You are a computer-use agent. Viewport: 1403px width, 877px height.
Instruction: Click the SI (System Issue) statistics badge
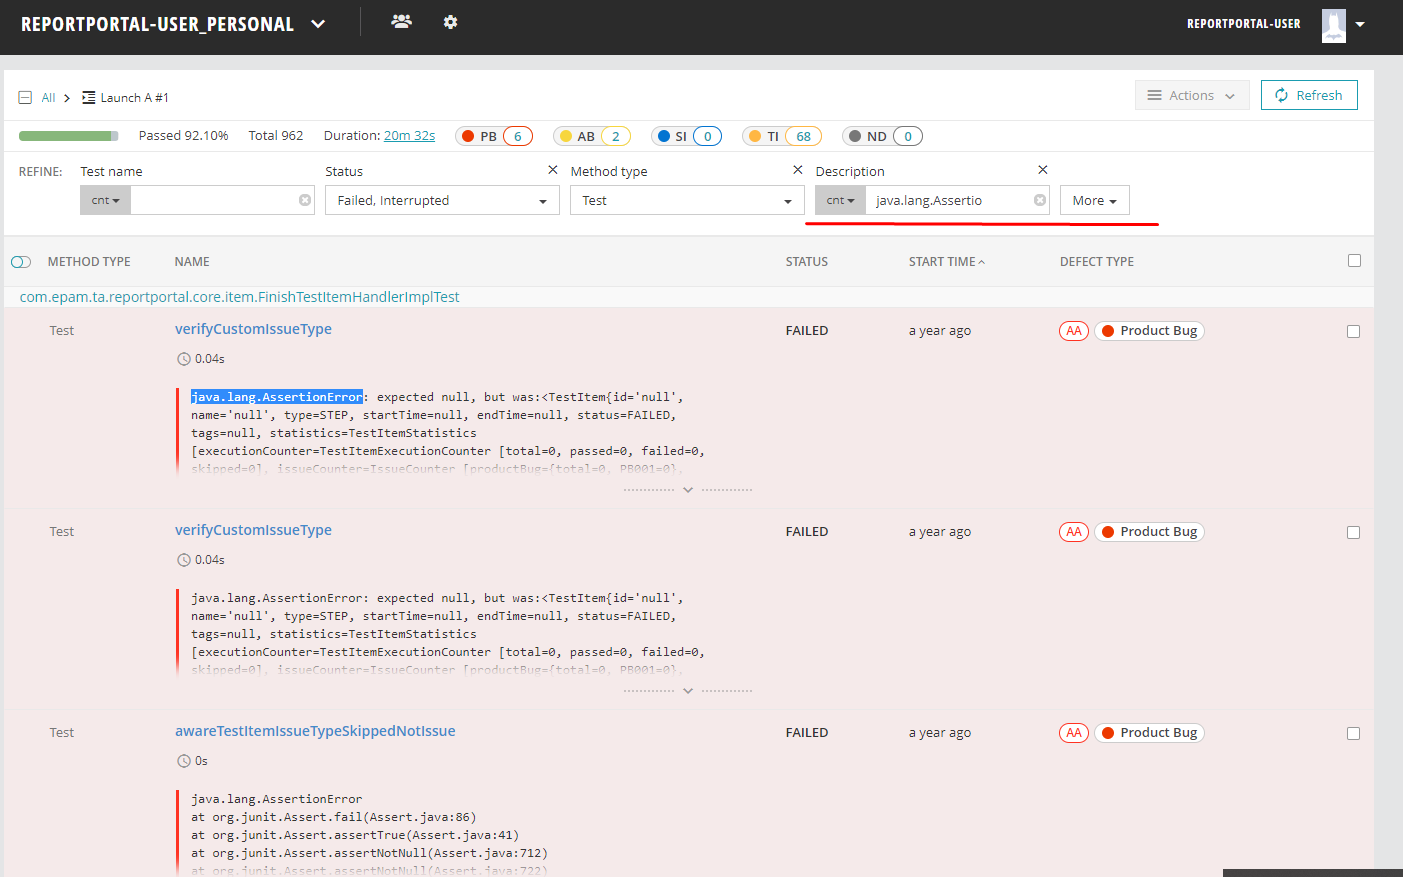pos(686,135)
